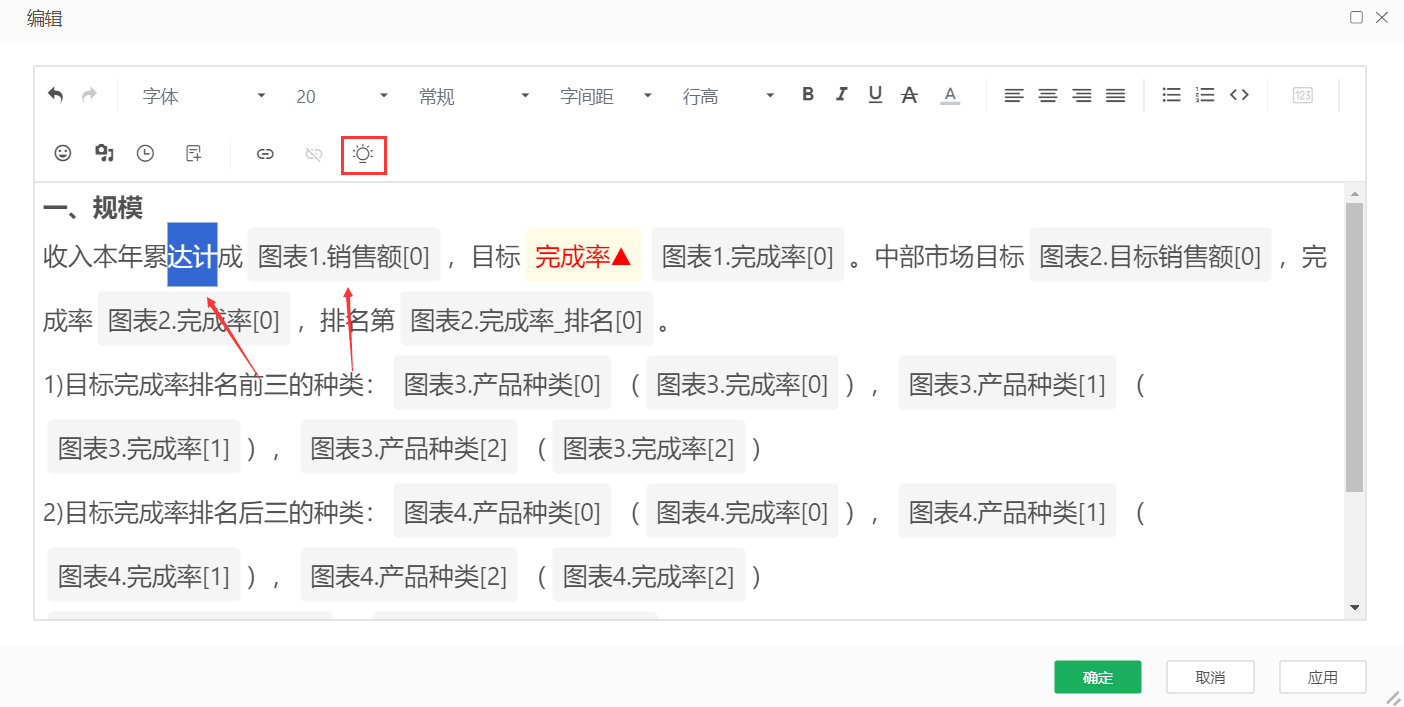Expand the 行高 line height dropdown

tap(728, 96)
